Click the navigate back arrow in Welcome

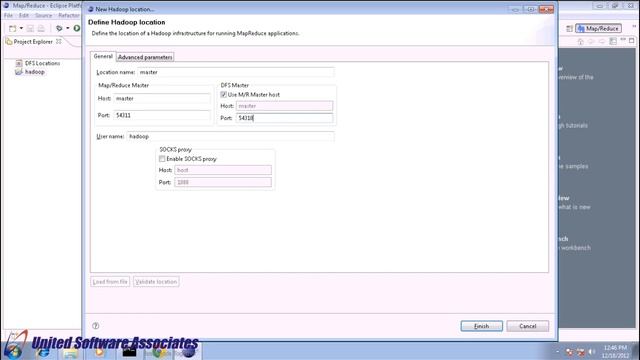coord(591,42)
